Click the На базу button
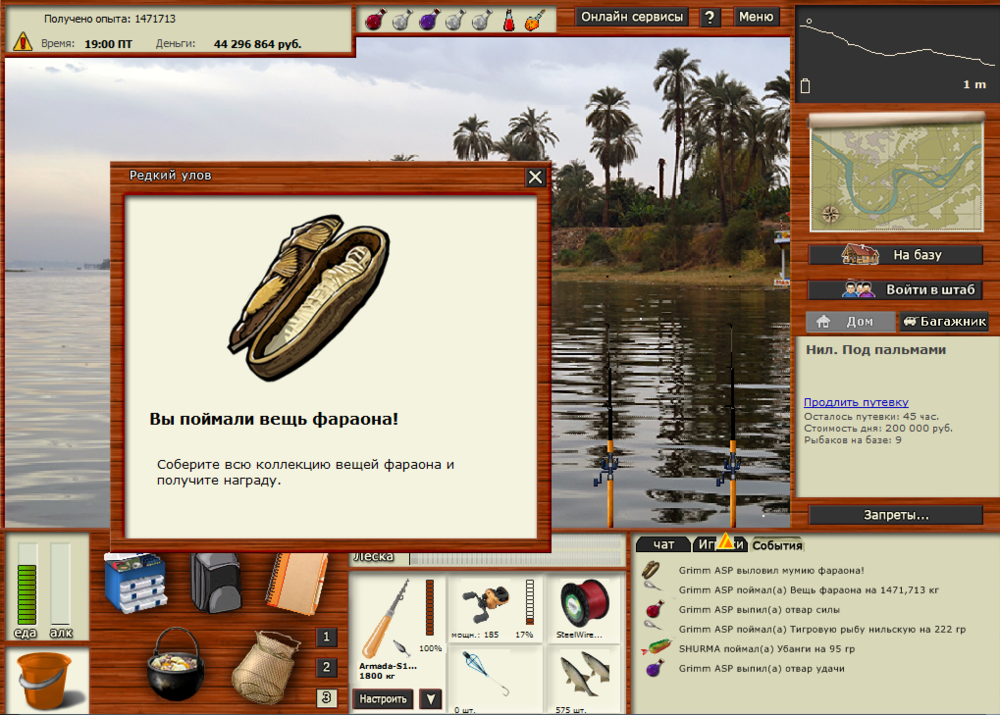This screenshot has height=715, width=1000. pos(896,255)
